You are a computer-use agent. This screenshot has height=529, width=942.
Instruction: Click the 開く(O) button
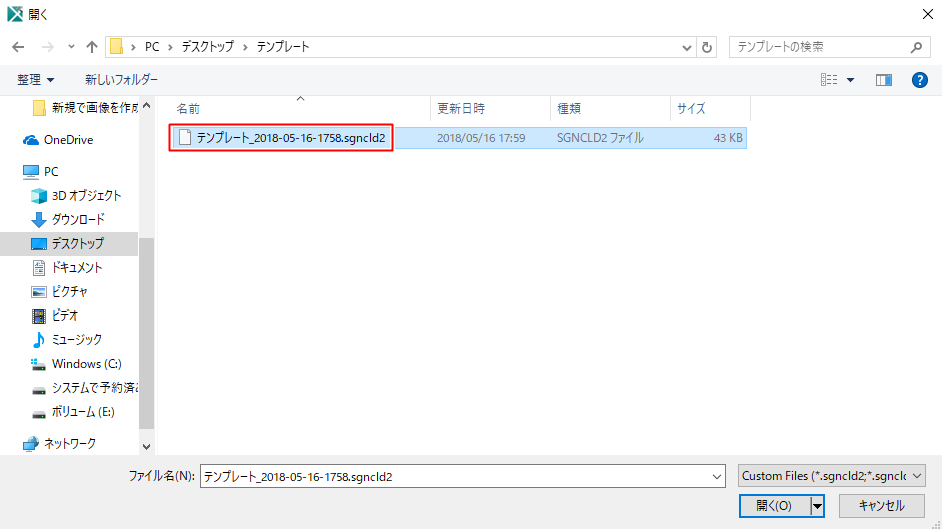point(774,506)
